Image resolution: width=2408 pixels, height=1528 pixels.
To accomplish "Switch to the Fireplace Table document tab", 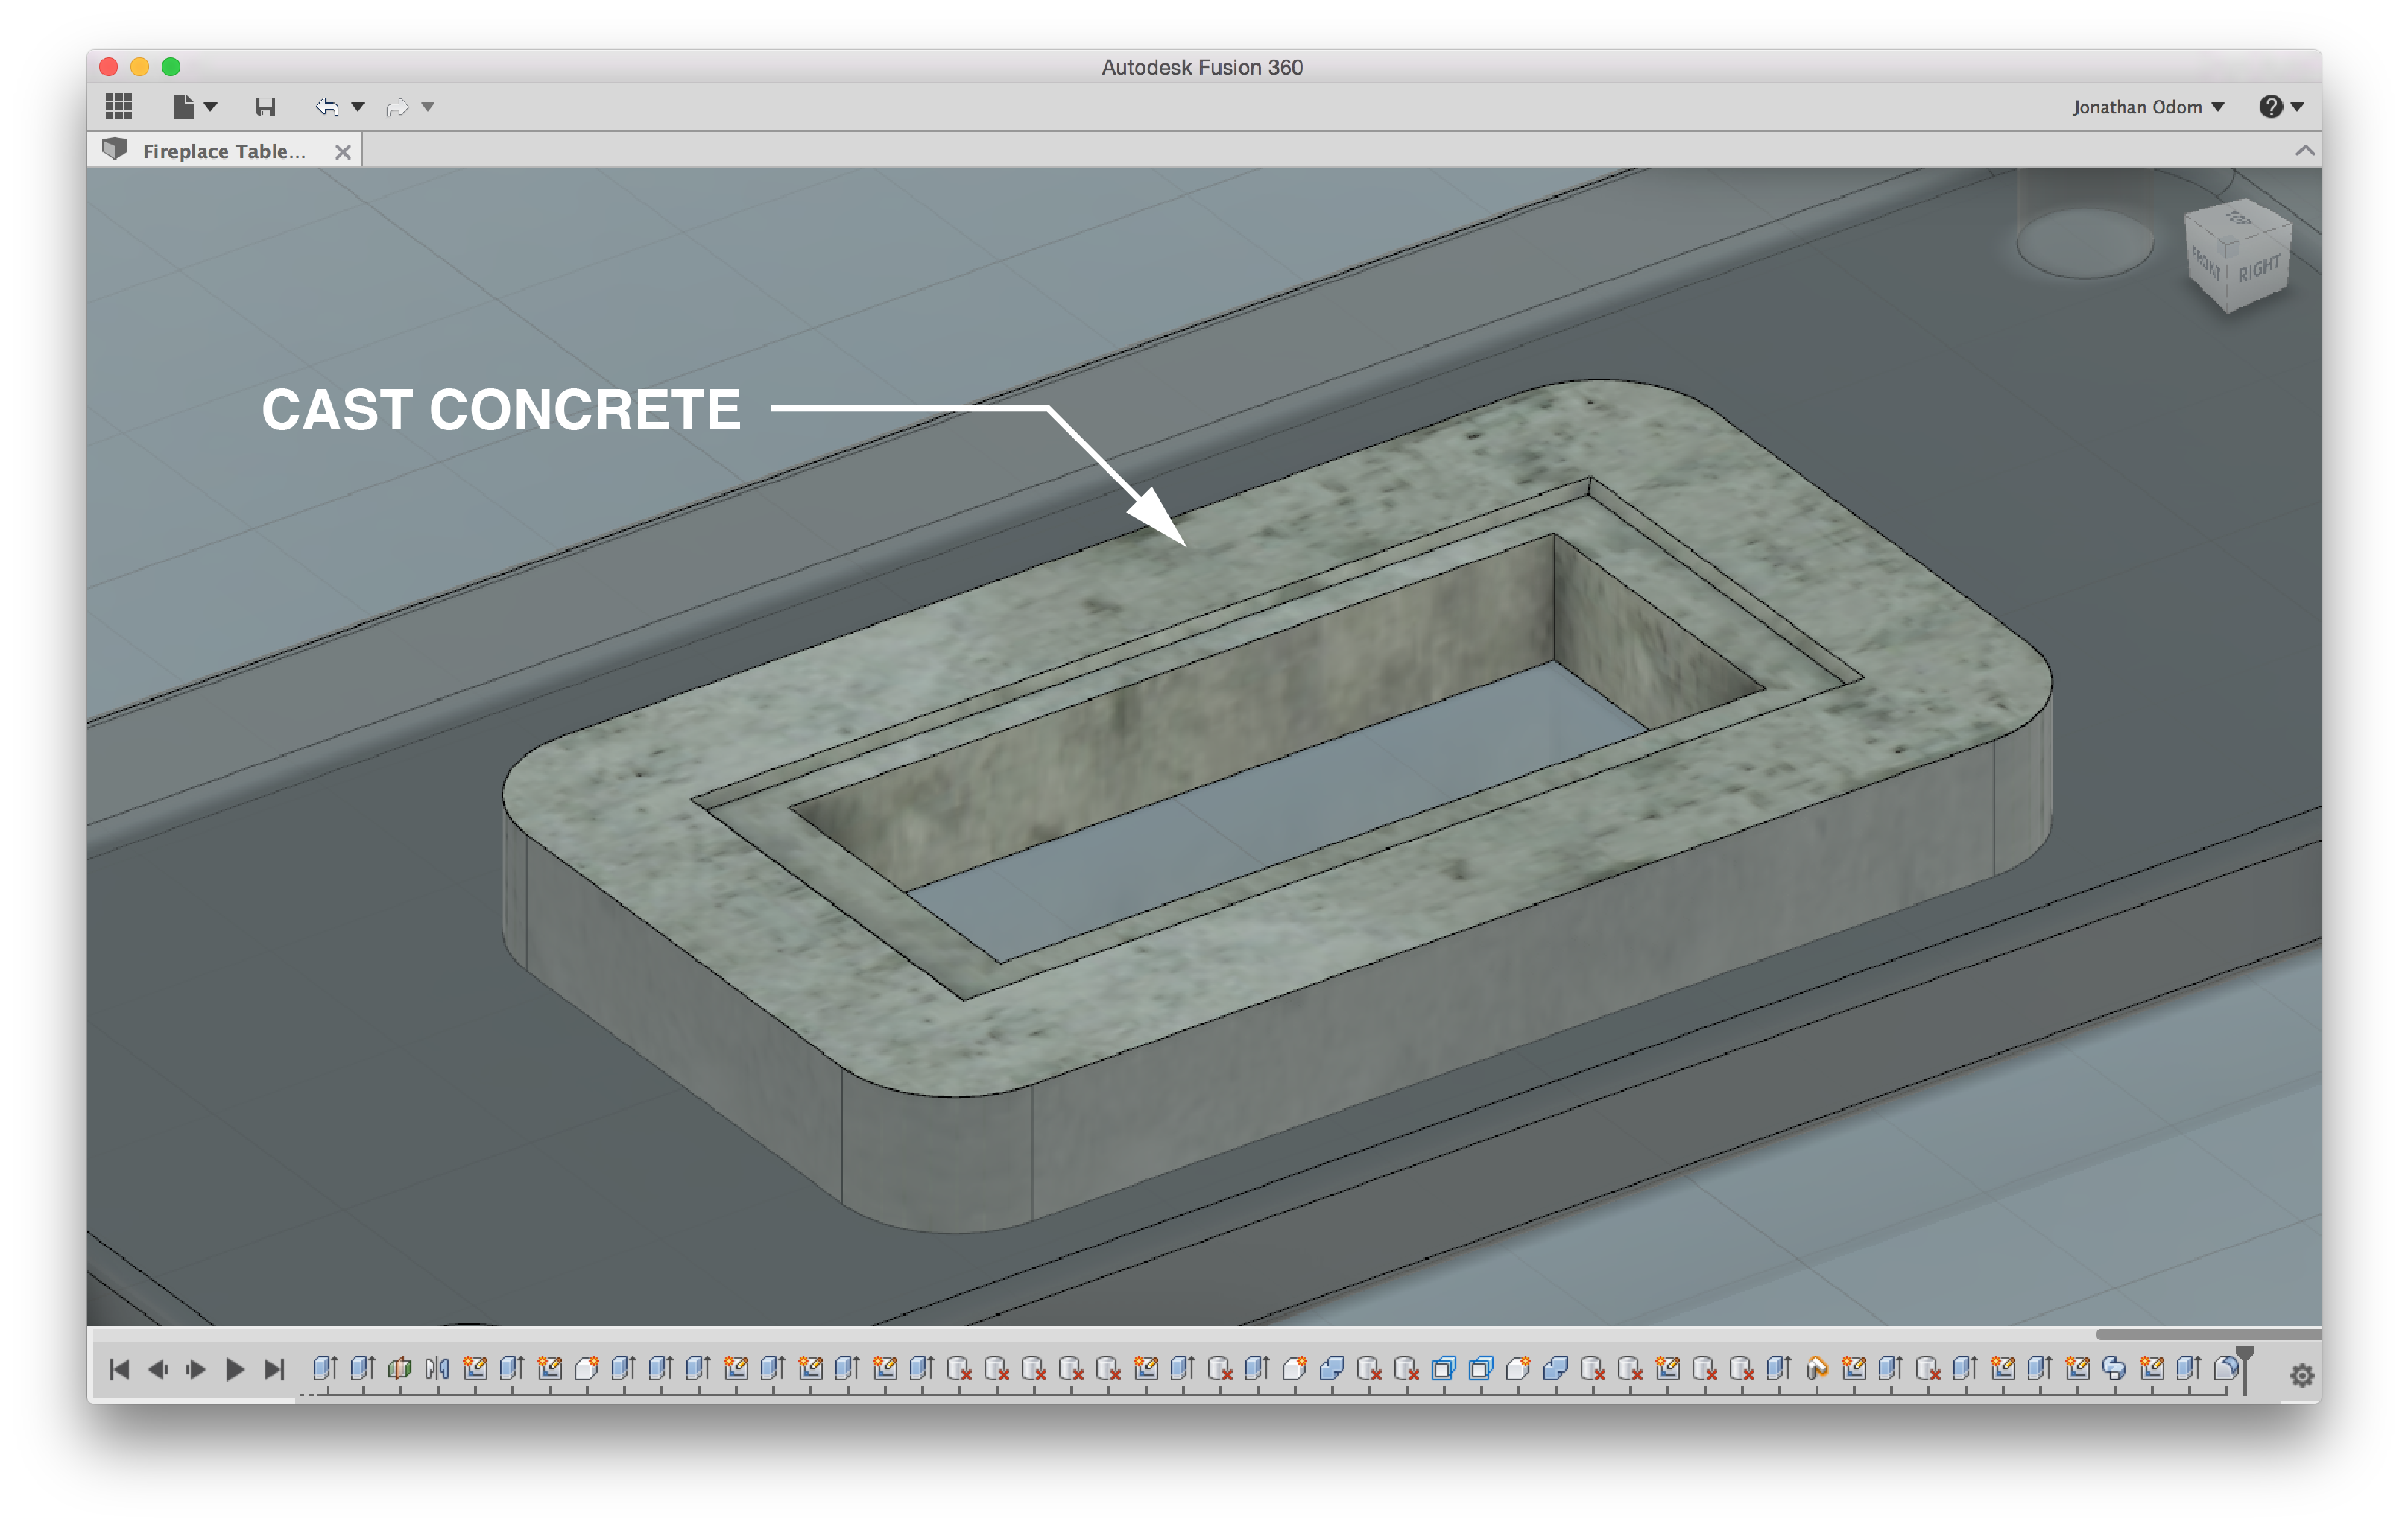I will pos(223,151).
